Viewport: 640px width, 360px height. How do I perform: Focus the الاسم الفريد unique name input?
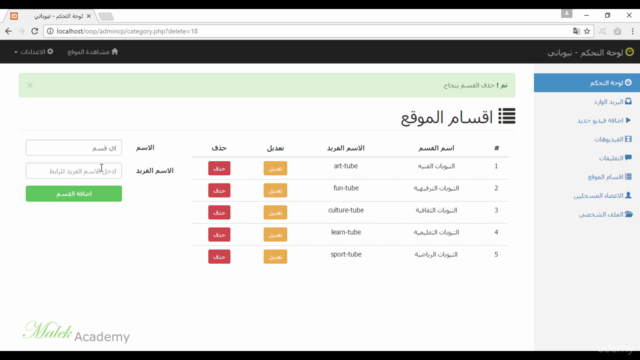tap(74, 171)
